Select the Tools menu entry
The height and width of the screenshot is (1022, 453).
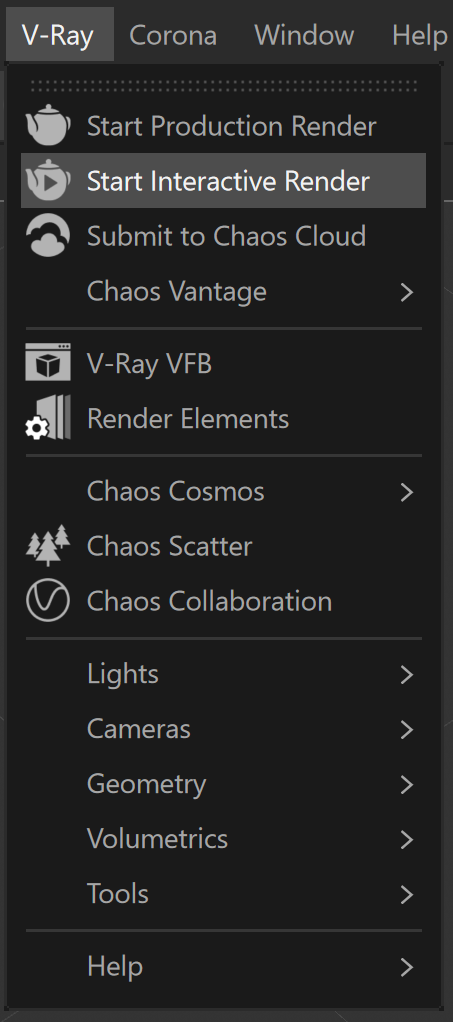[x=224, y=894]
